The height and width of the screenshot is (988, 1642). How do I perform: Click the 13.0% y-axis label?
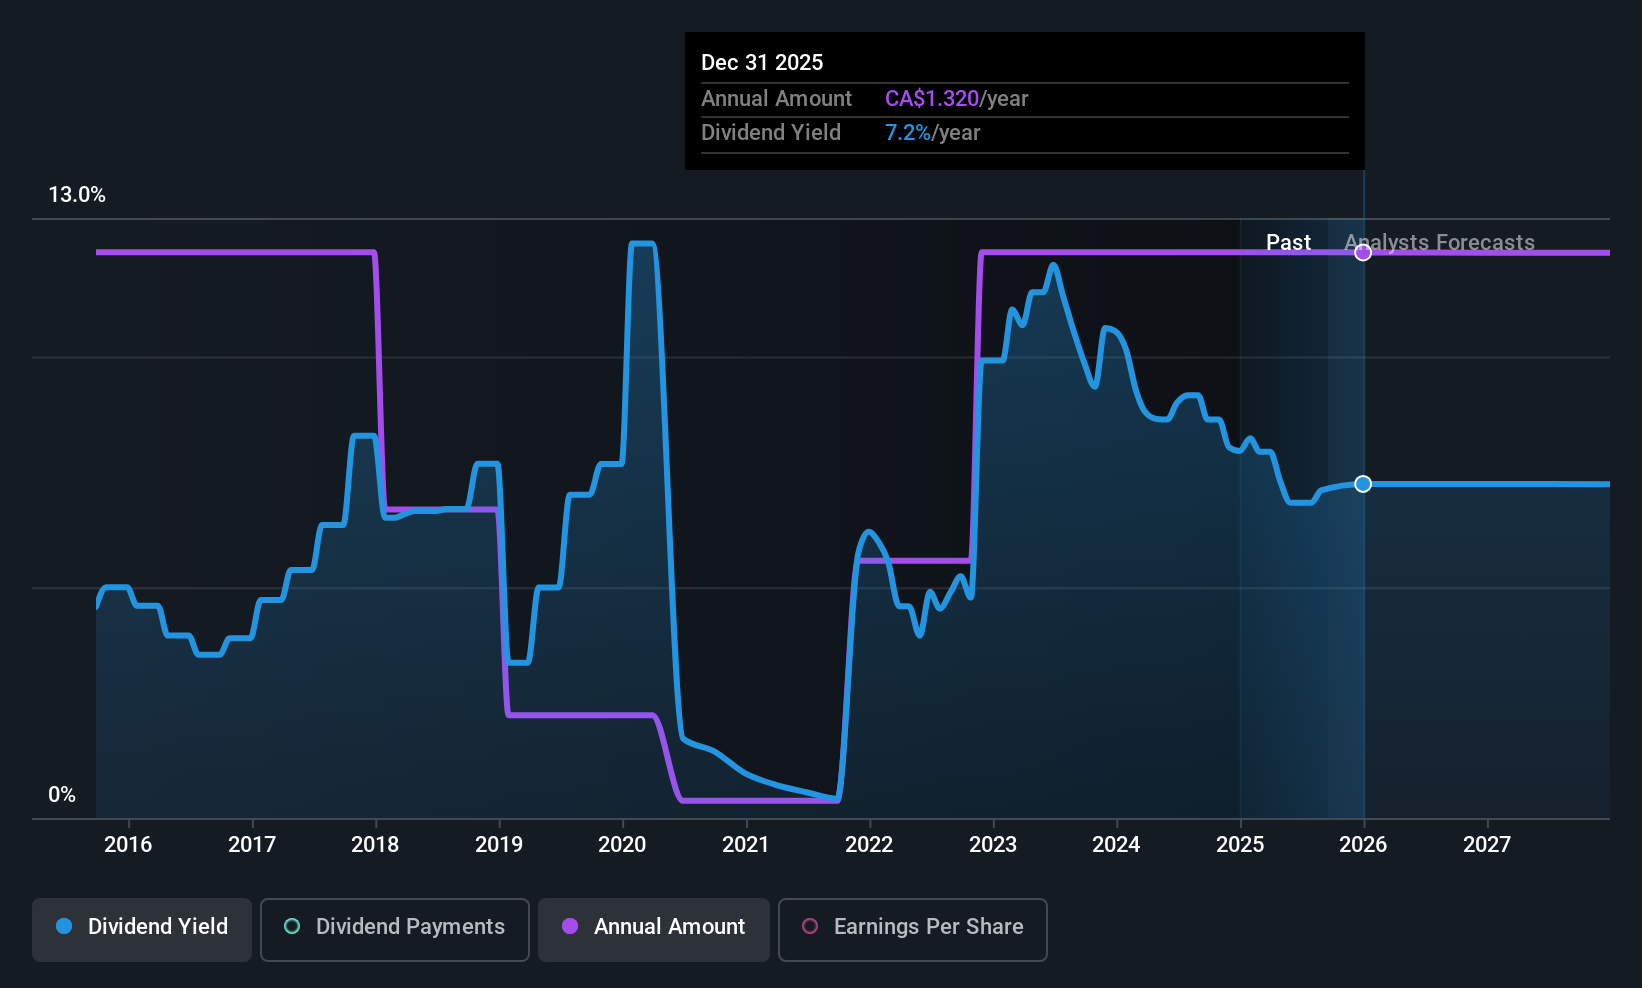click(x=77, y=195)
